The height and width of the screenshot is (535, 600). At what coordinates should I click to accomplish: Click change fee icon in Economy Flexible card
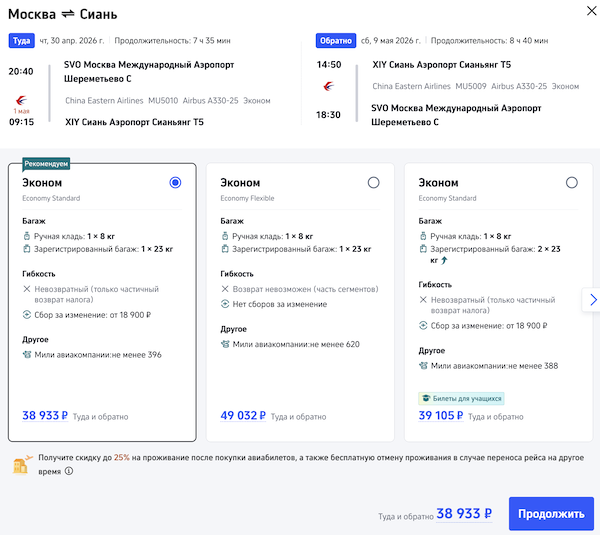click(225, 304)
